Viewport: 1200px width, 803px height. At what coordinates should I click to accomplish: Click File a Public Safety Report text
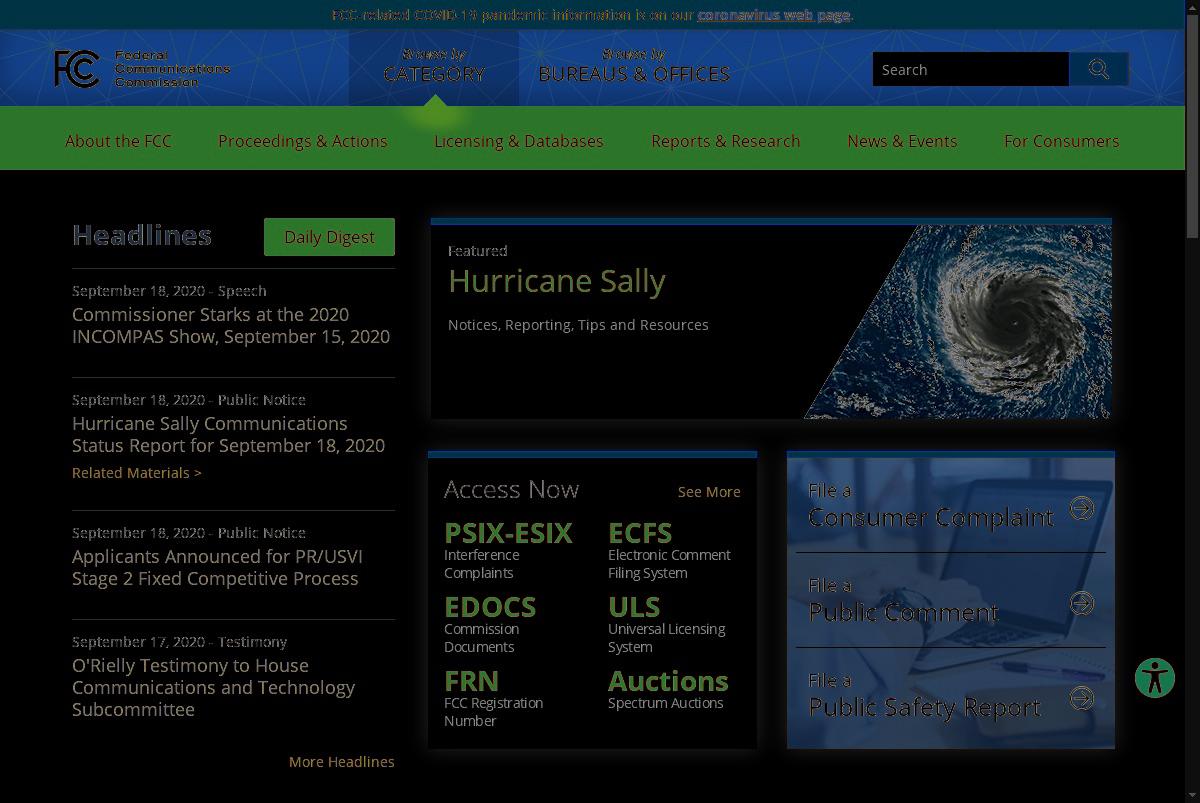click(925, 695)
